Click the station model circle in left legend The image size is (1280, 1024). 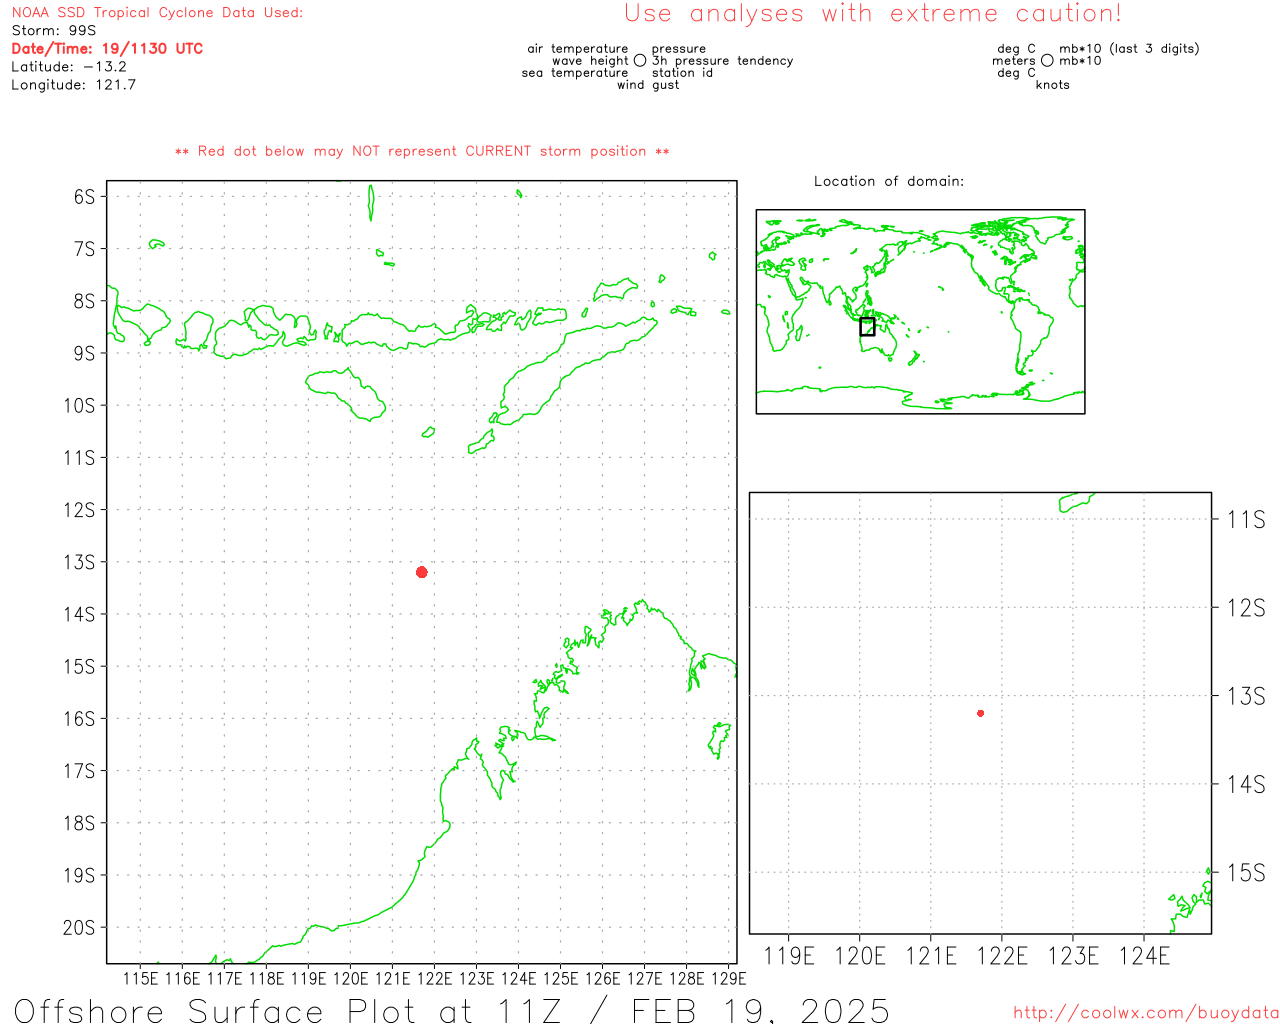click(640, 60)
